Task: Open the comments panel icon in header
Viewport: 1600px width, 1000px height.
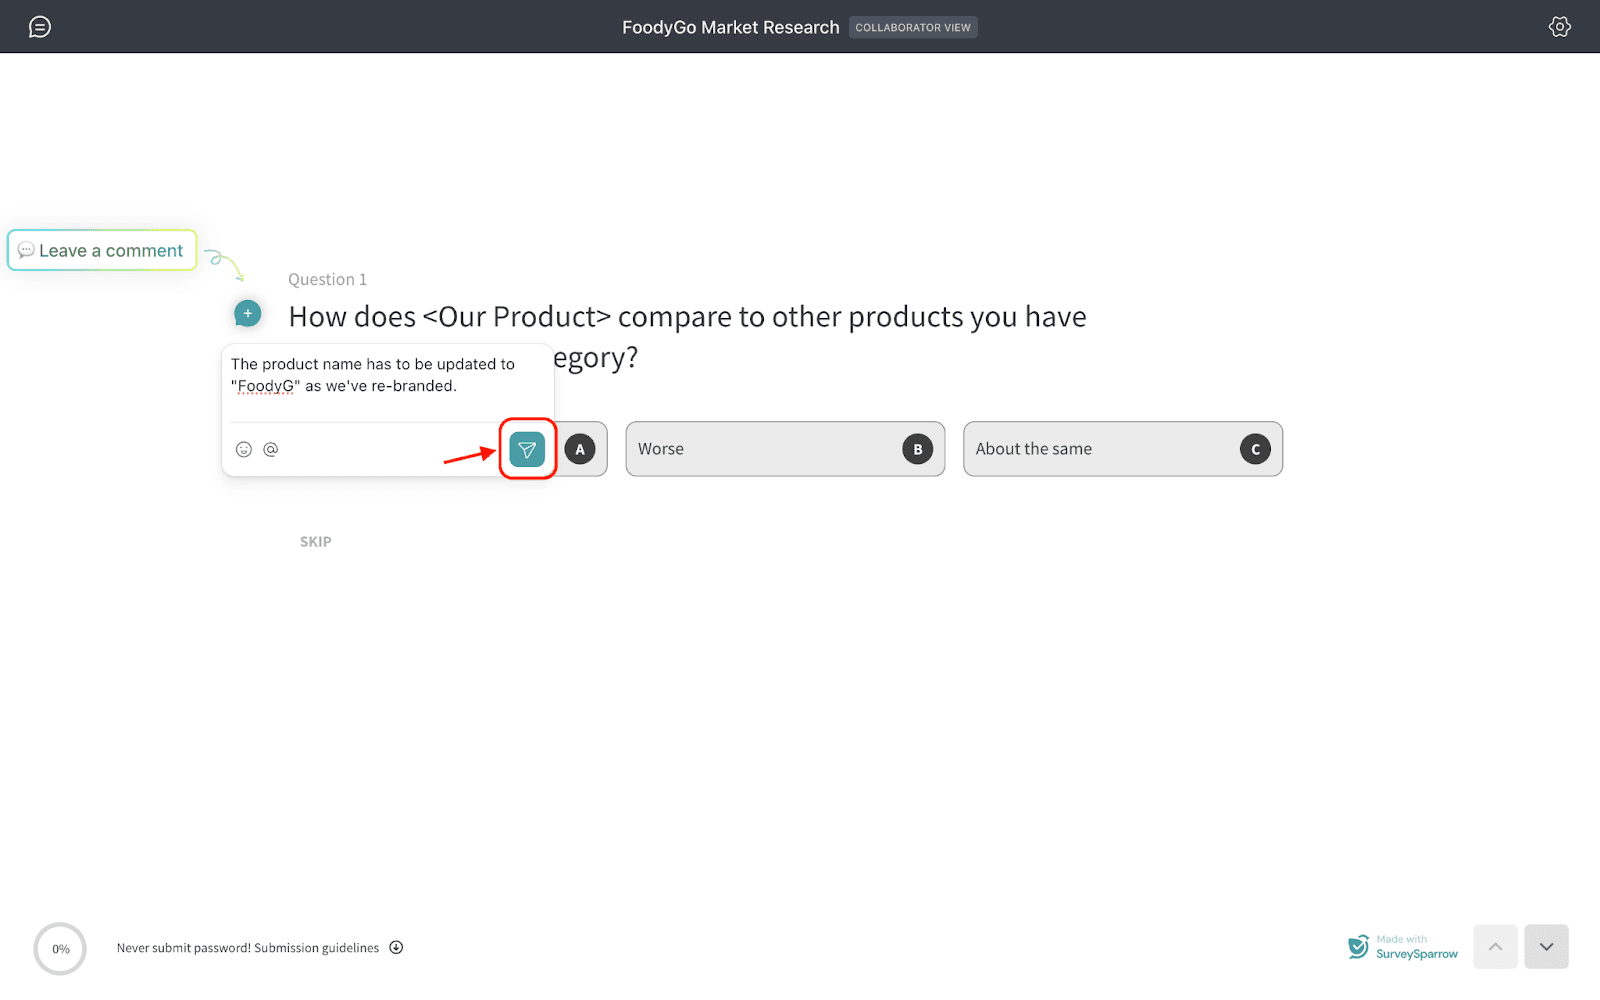Action: (x=40, y=27)
